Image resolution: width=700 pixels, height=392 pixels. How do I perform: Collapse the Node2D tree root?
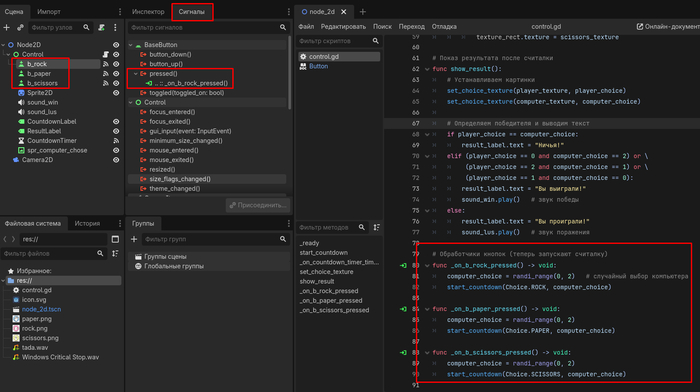4,45
